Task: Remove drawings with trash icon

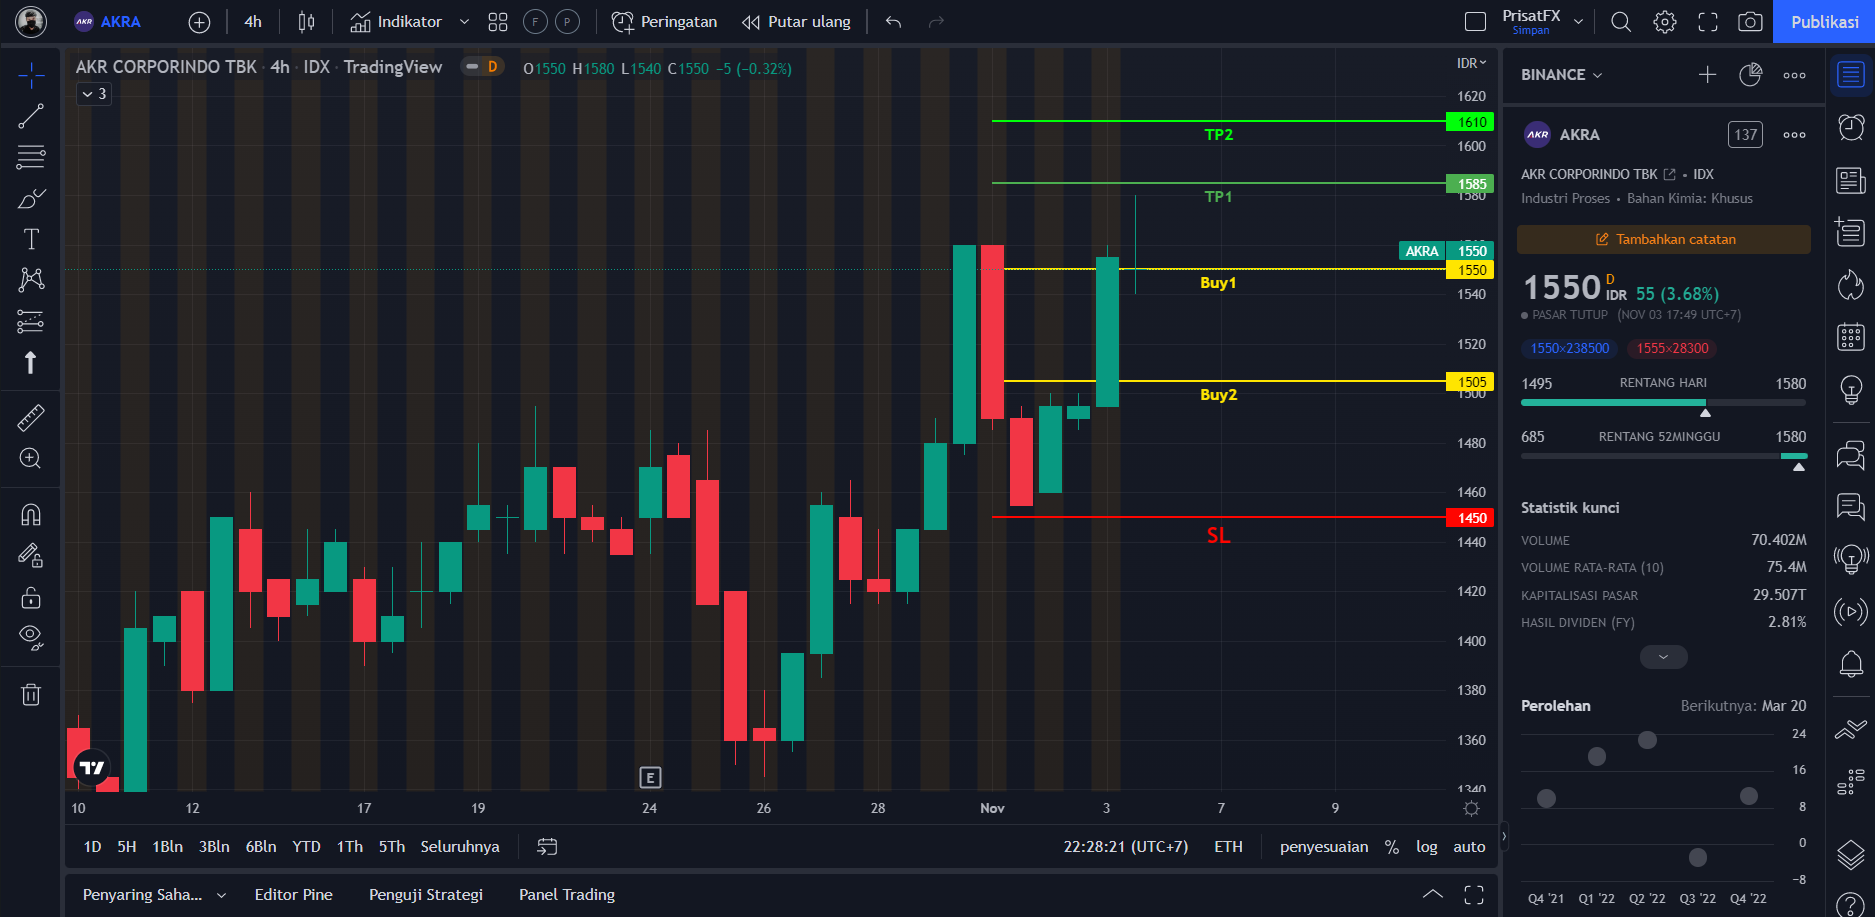Action: (x=31, y=694)
